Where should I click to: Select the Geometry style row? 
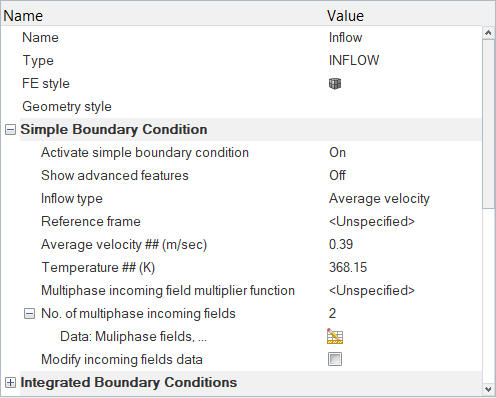pyautogui.click(x=241, y=106)
